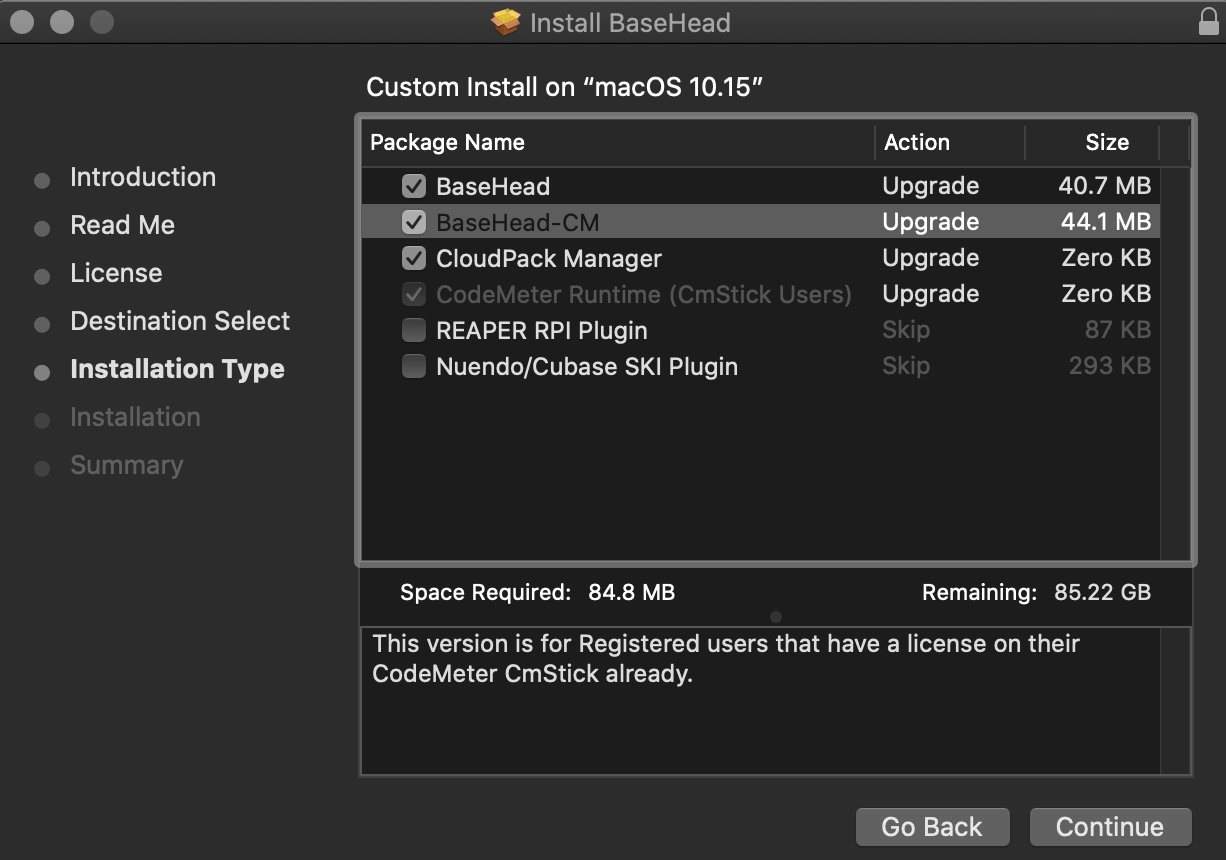
Task: Click Skip action for Nuendo/Cubase SKI Plugin
Action: pos(906,366)
